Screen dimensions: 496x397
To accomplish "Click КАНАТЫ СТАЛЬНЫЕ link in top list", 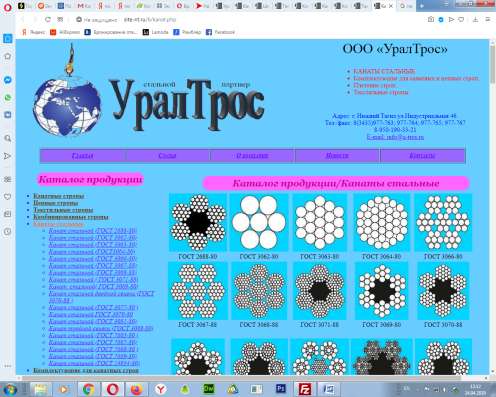I will (384, 71).
